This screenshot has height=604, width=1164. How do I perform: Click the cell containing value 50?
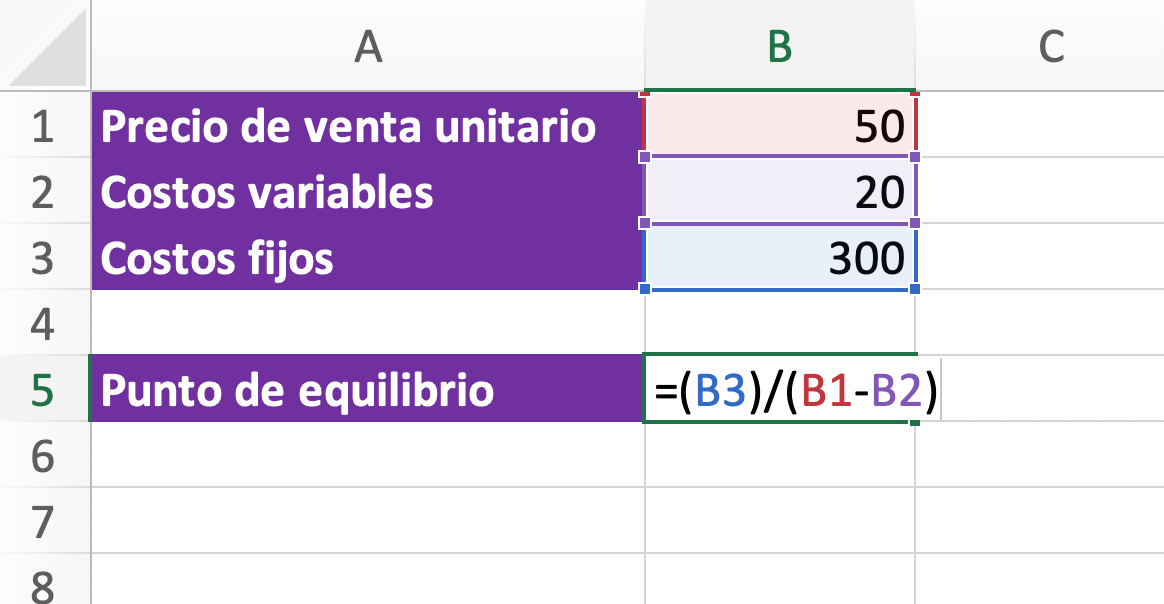(780, 127)
